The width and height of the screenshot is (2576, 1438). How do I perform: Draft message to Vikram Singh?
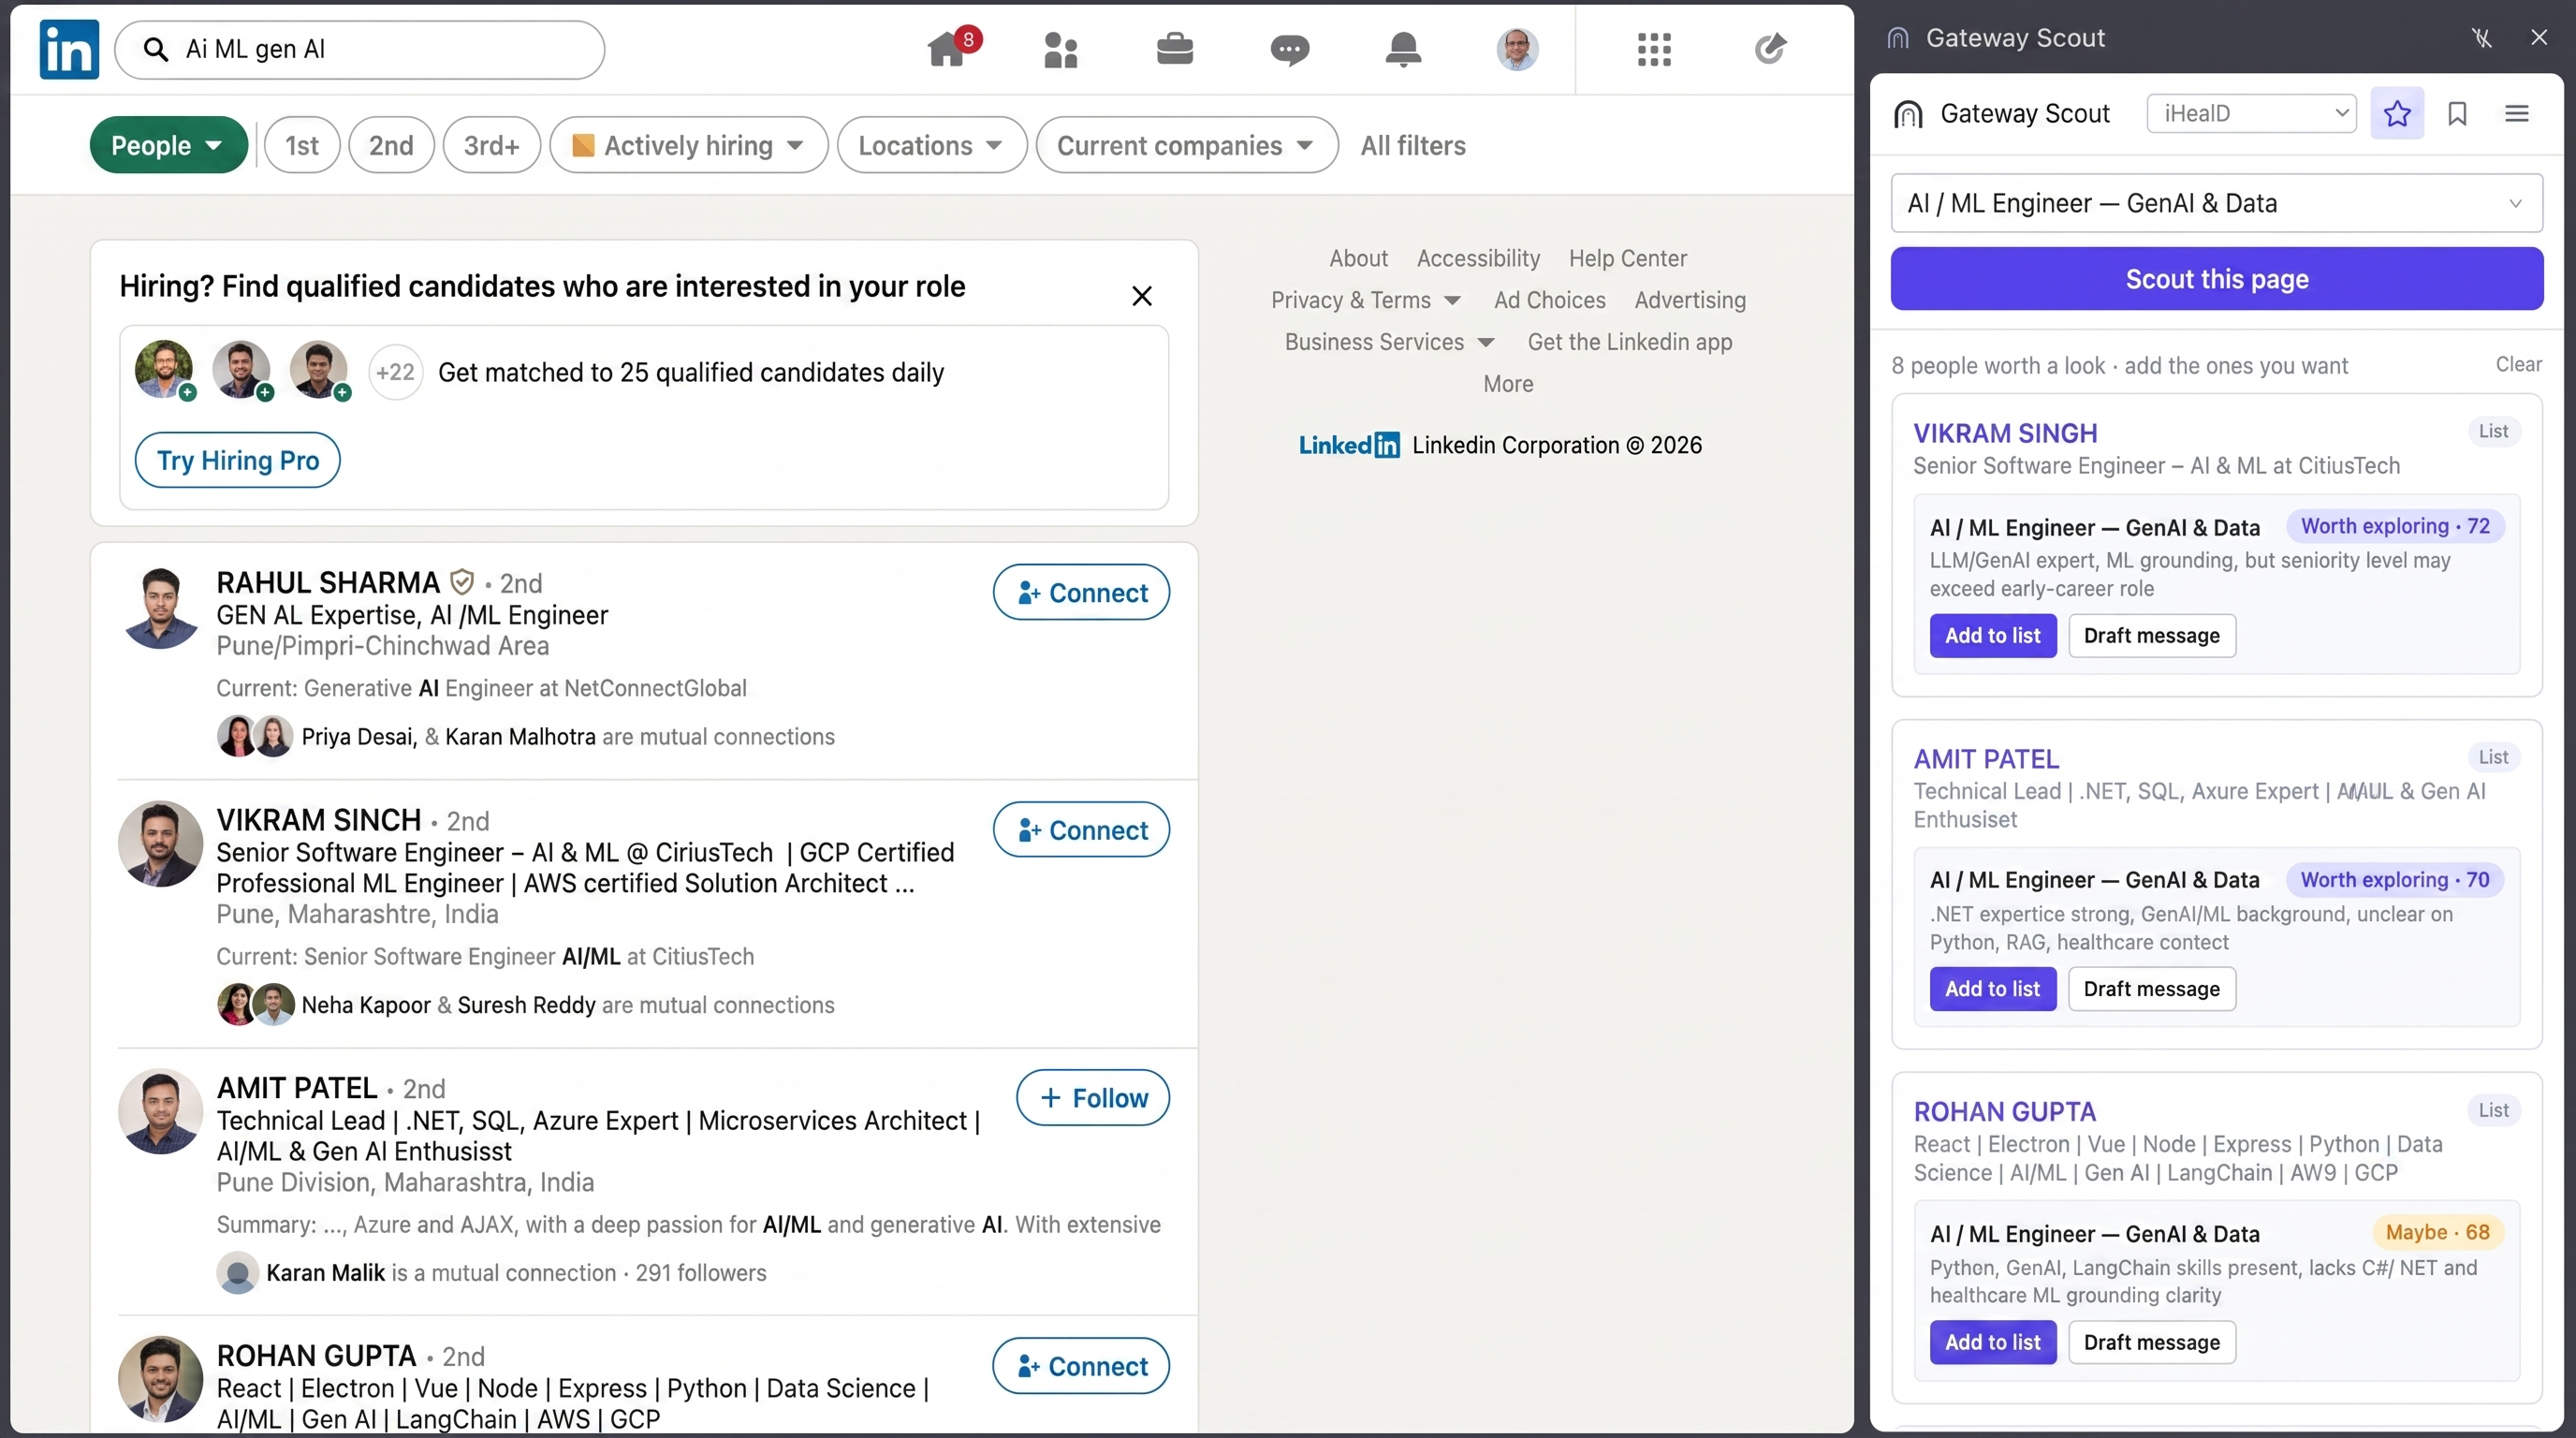pos(2151,635)
